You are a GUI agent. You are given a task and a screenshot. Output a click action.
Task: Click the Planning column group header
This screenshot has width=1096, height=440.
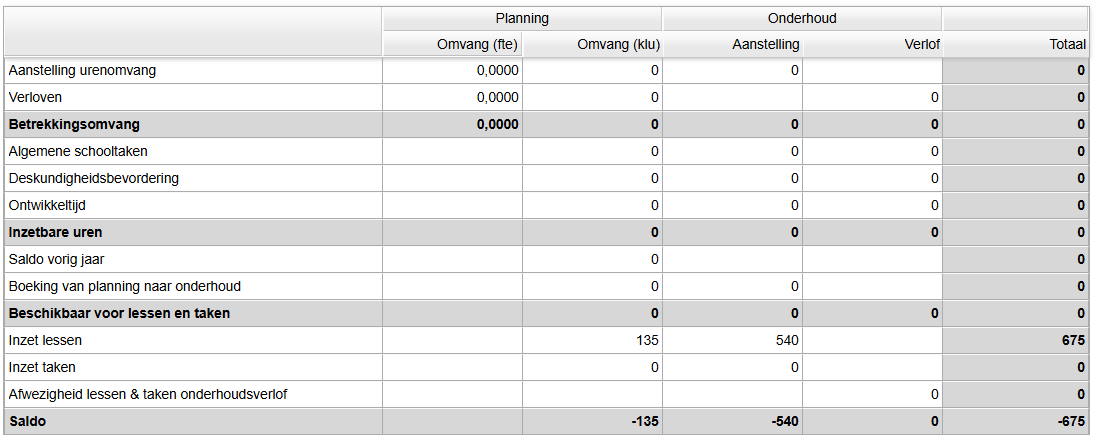(x=522, y=18)
